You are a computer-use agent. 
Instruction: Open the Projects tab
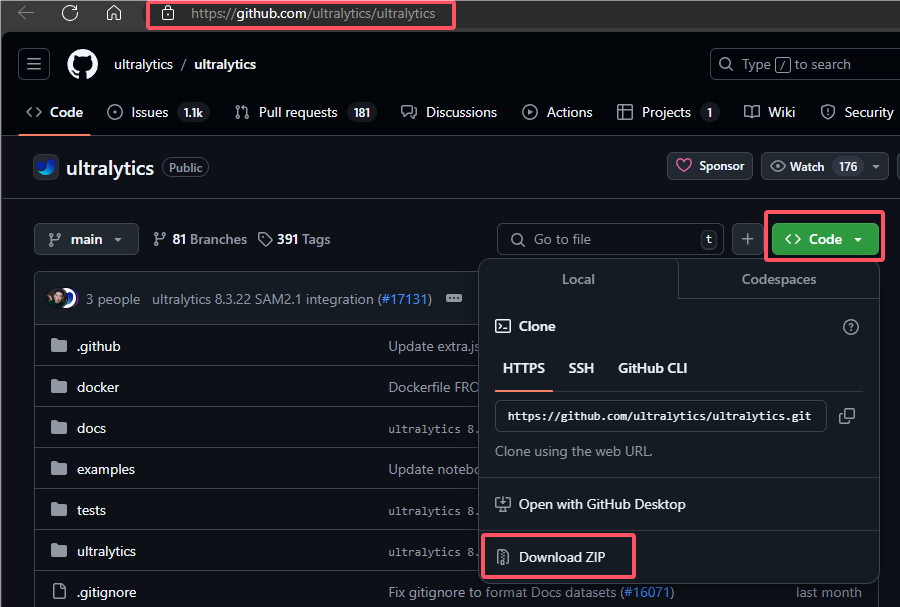click(x=668, y=112)
